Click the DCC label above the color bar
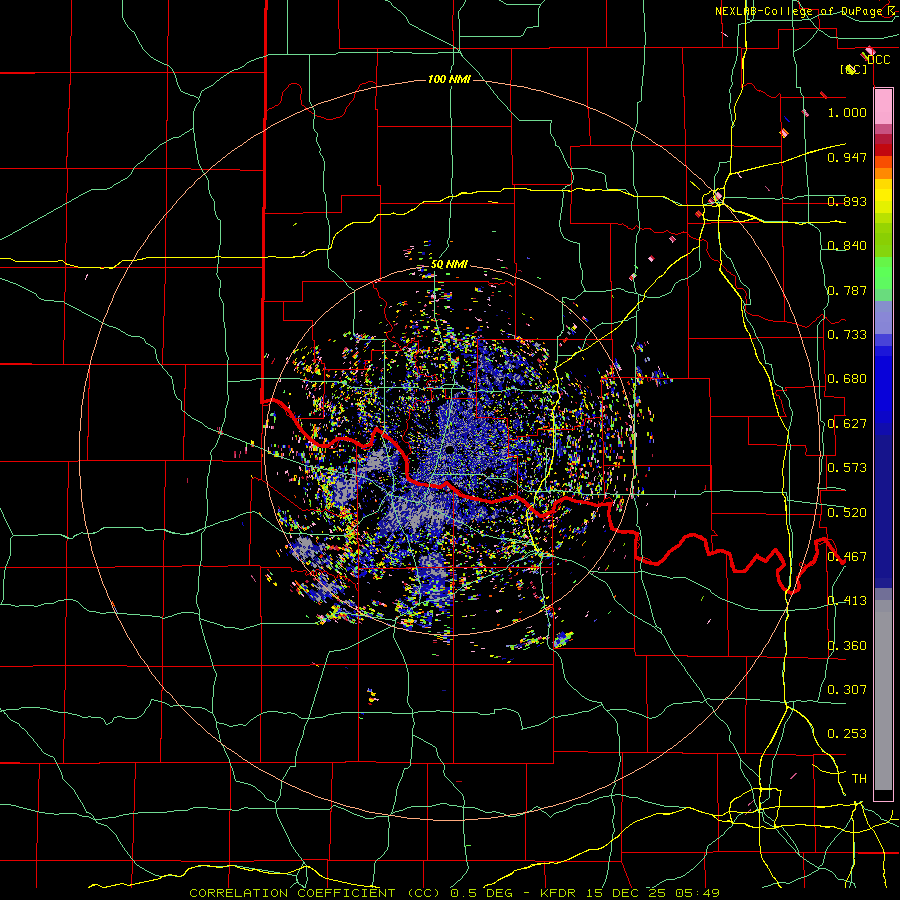This screenshot has height=900, width=900. 878,59
